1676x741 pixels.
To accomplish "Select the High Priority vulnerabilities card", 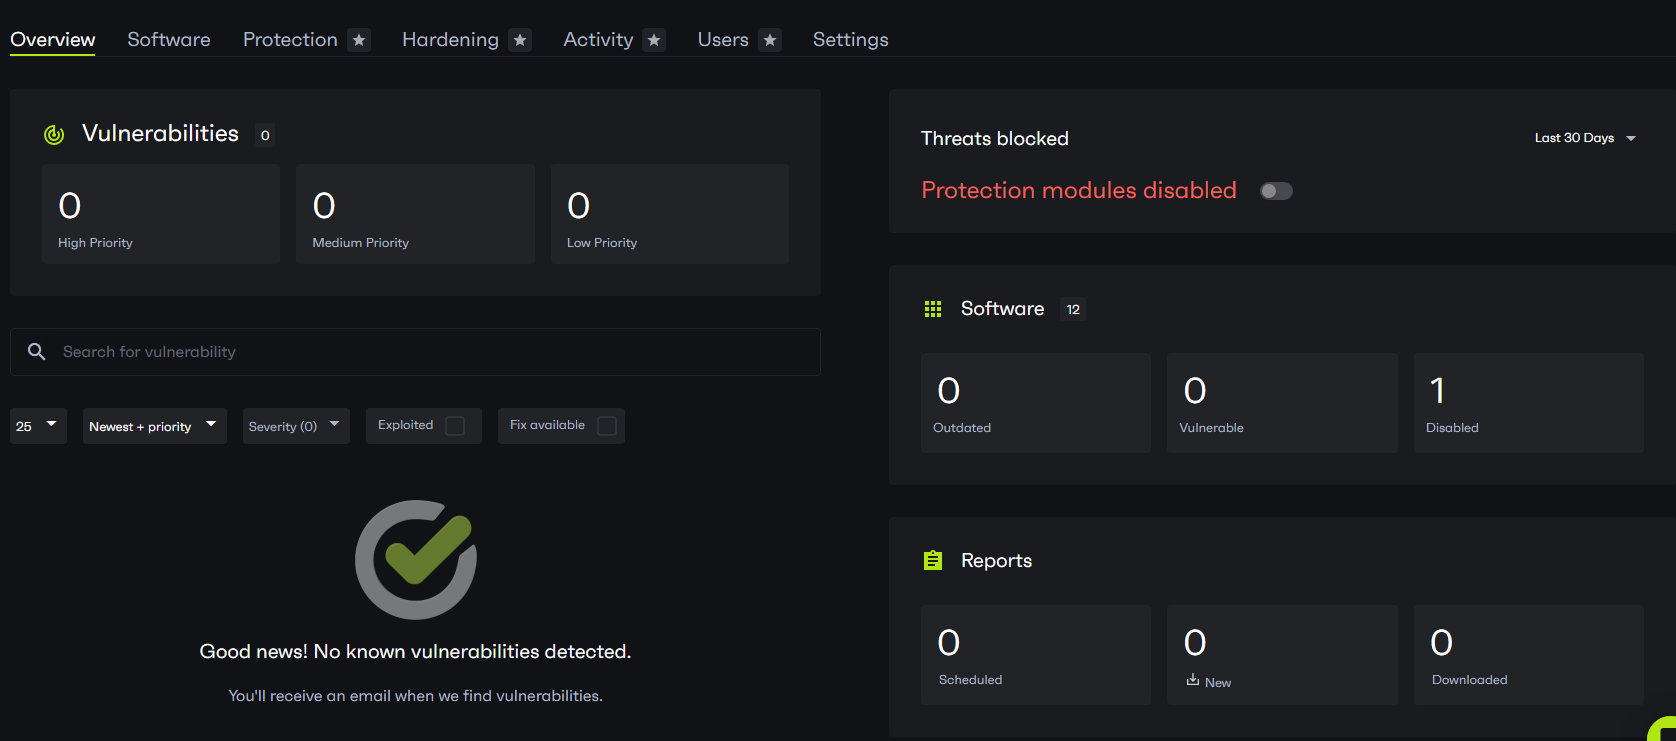I will [161, 214].
